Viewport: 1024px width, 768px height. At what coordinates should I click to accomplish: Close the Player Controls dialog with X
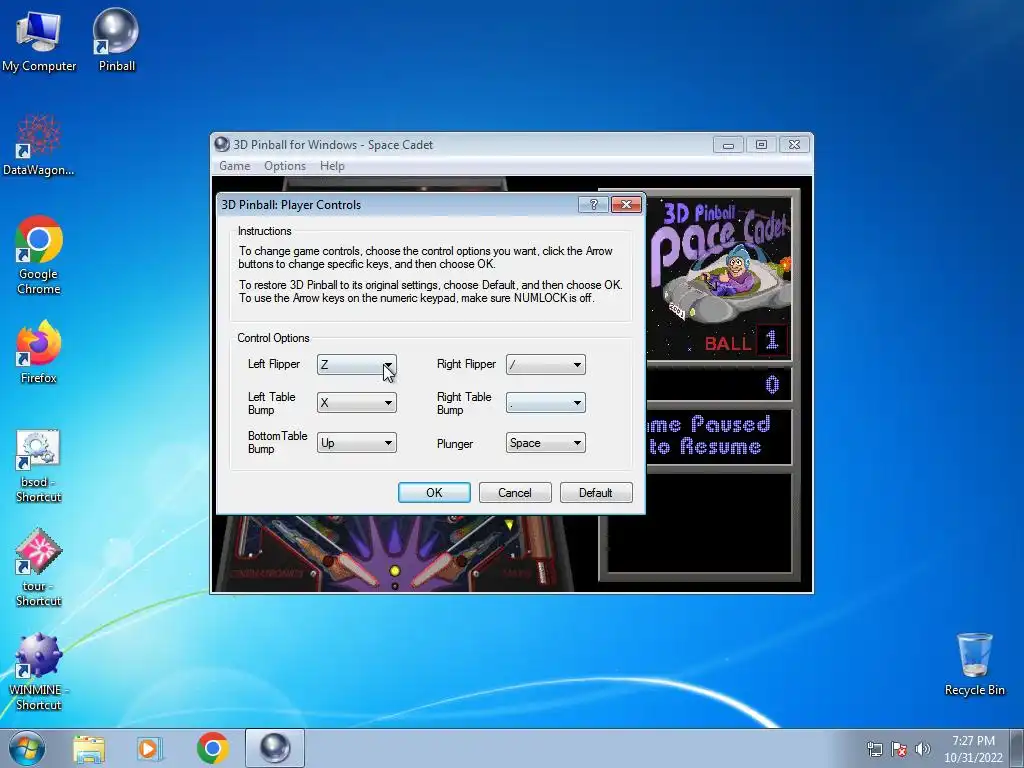pyautogui.click(x=626, y=204)
